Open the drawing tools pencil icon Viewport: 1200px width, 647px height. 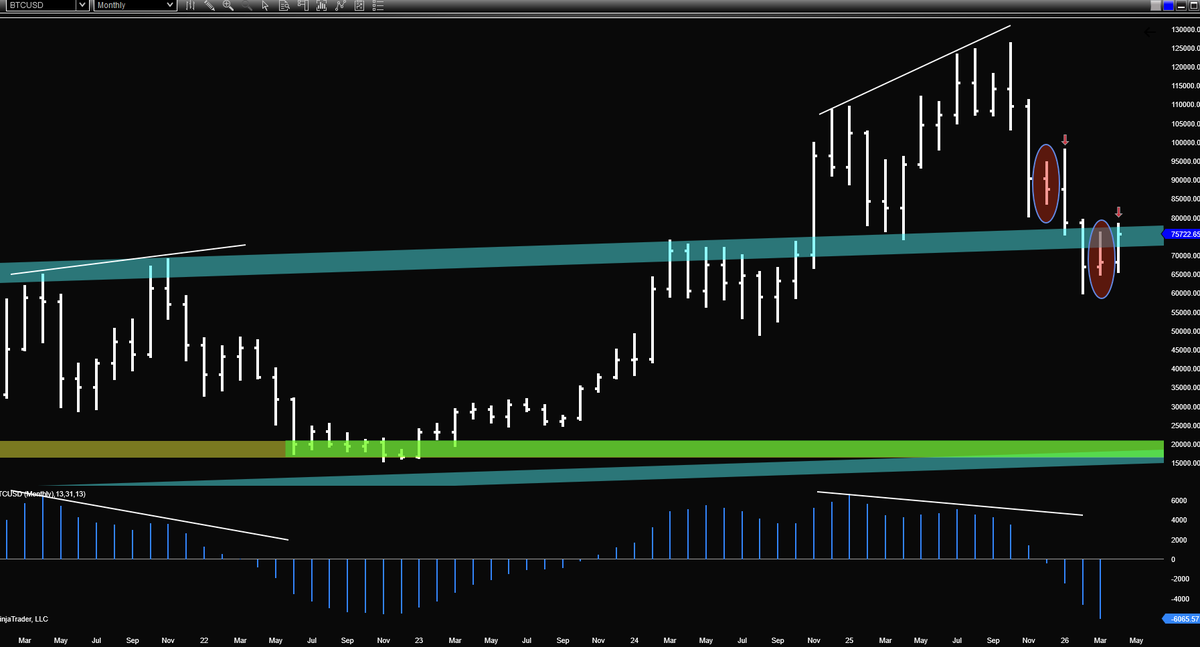(x=209, y=5)
